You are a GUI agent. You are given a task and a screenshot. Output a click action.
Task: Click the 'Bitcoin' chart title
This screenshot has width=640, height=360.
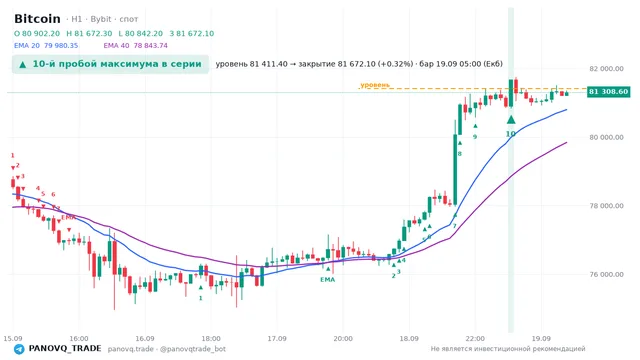click(37, 19)
